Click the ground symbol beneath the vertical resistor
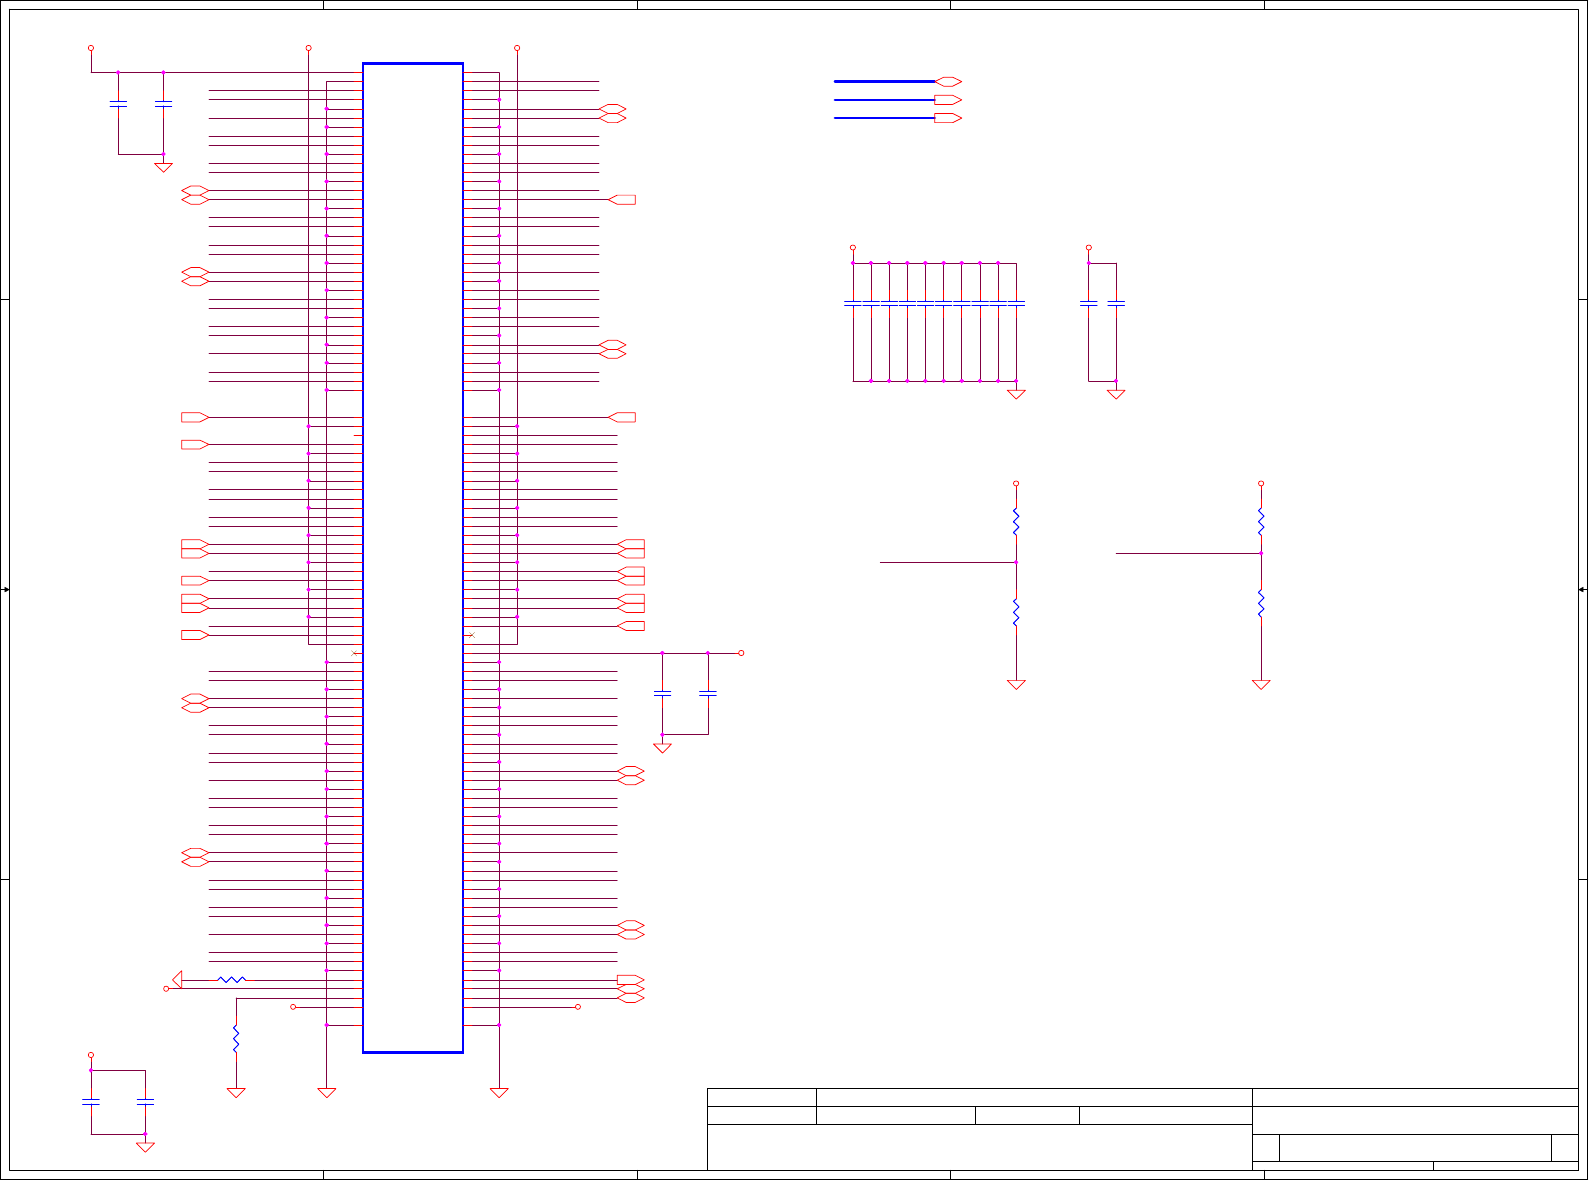 236,1093
